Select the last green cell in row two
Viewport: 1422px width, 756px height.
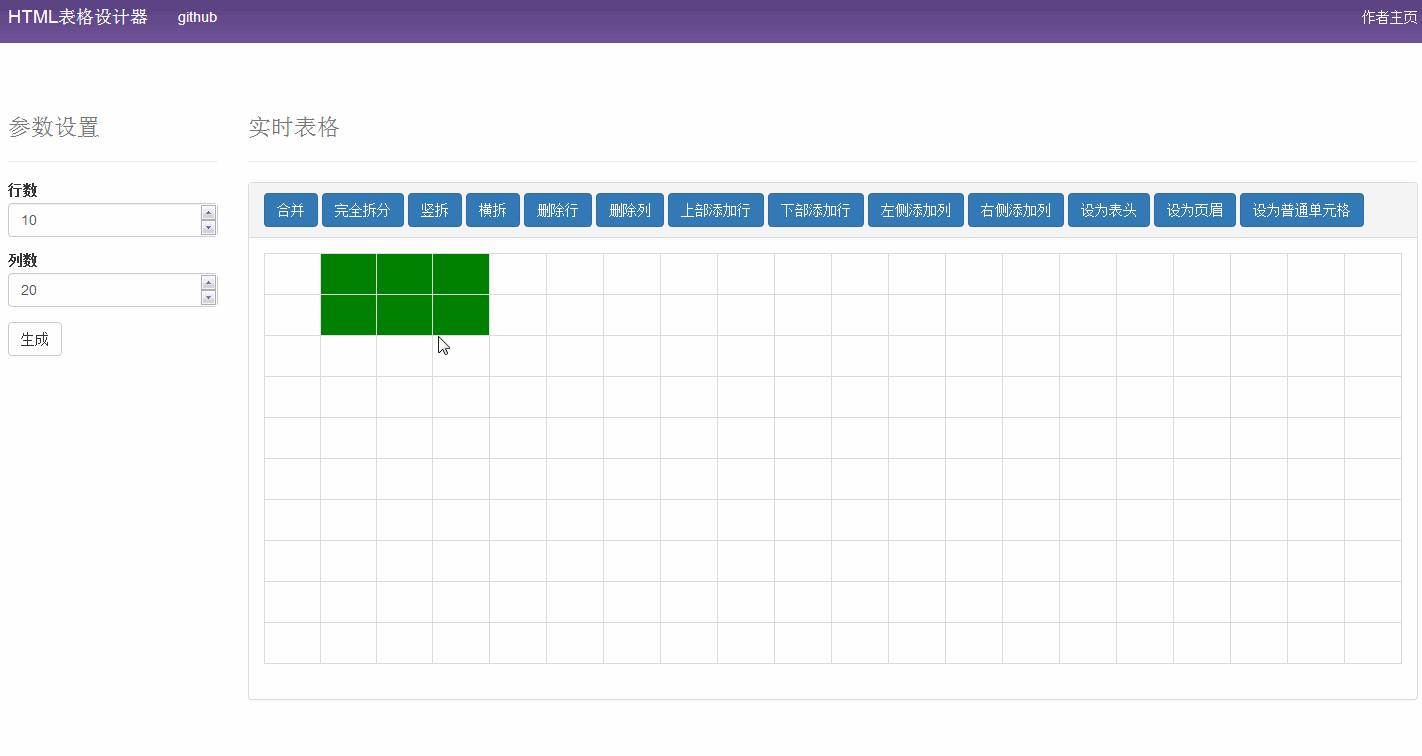tap(461, 315)
